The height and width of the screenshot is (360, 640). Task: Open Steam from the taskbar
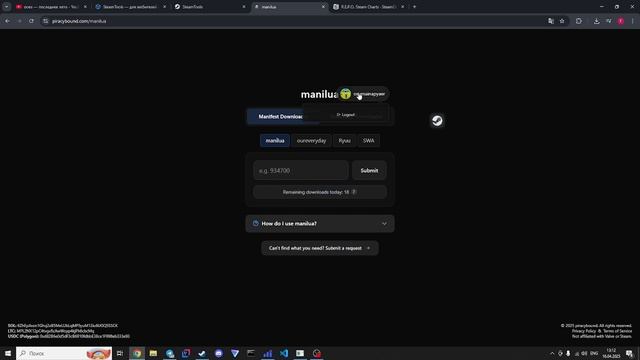tap(202, 353)
